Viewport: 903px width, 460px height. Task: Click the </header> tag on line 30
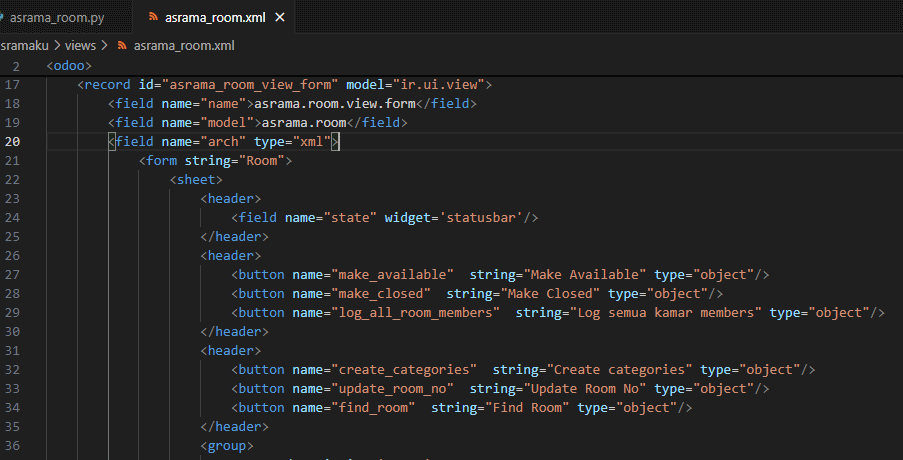234,332
